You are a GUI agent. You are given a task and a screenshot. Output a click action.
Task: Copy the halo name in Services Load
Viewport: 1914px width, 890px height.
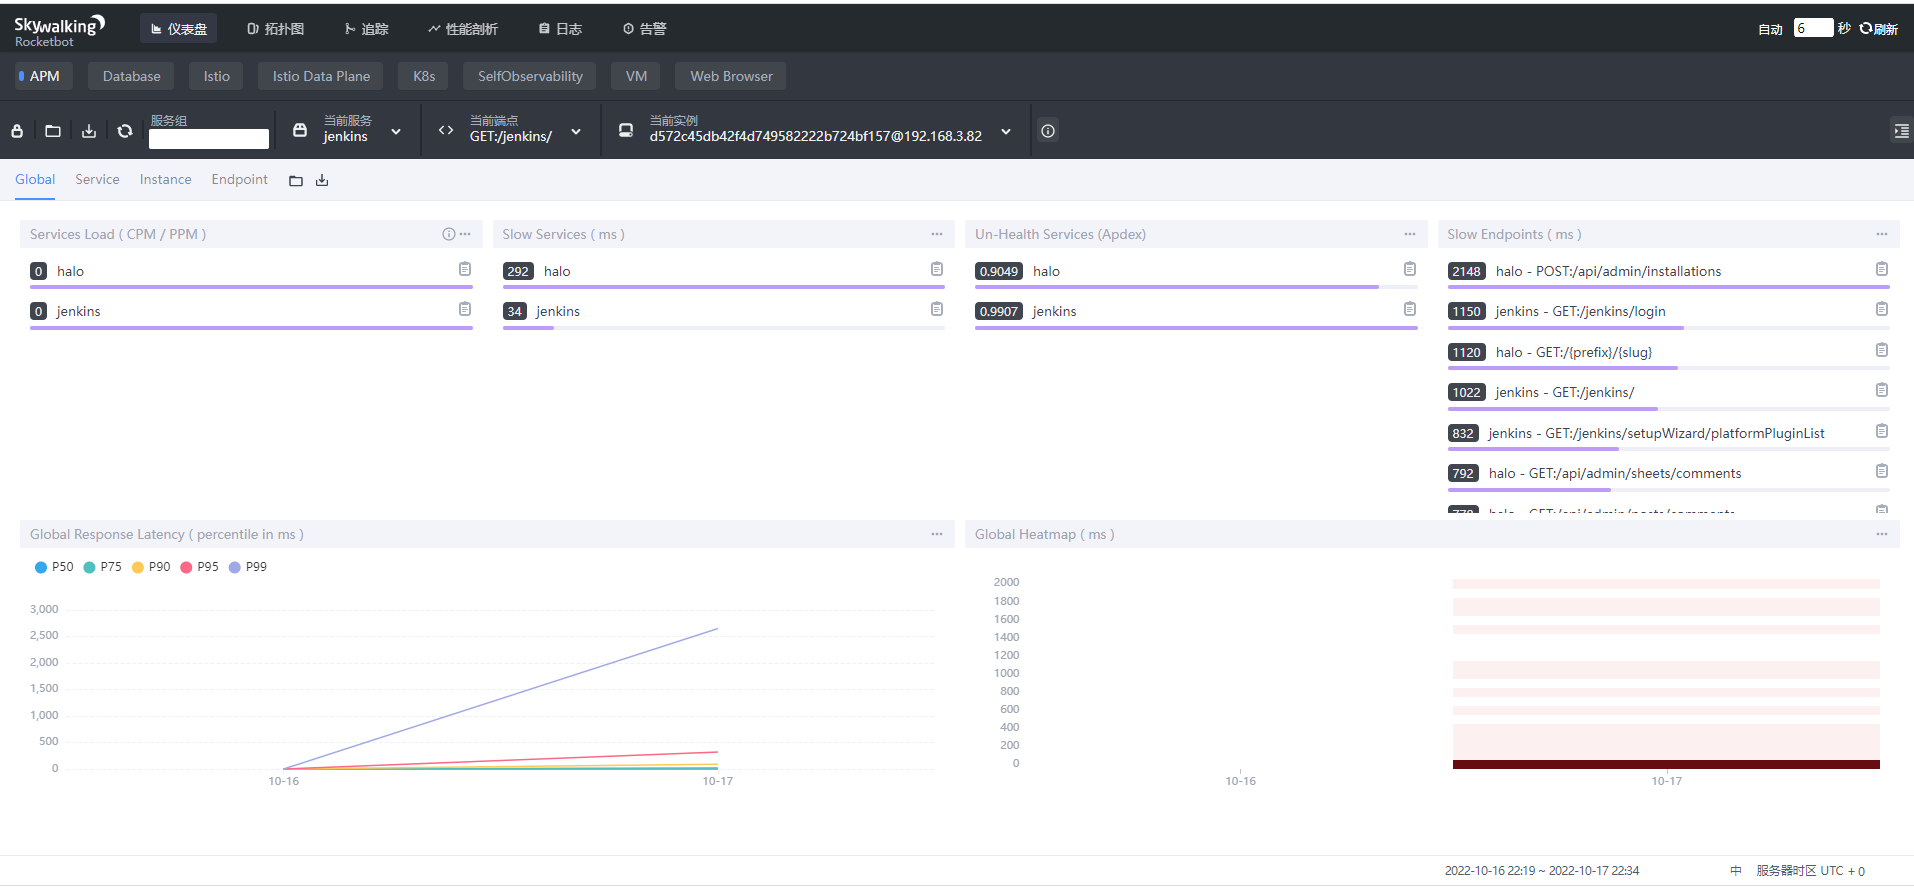465,269
